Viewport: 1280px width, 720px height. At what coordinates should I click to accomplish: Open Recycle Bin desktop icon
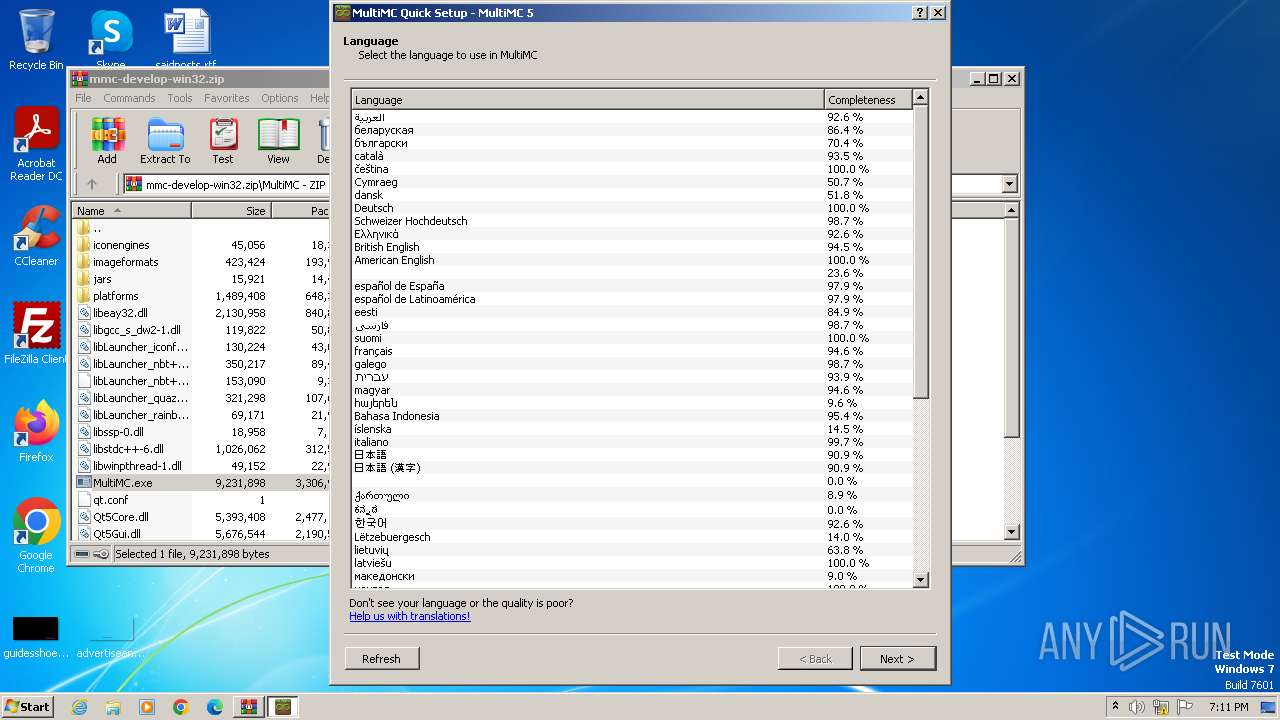pyautogui.click(x=36, y=40)
